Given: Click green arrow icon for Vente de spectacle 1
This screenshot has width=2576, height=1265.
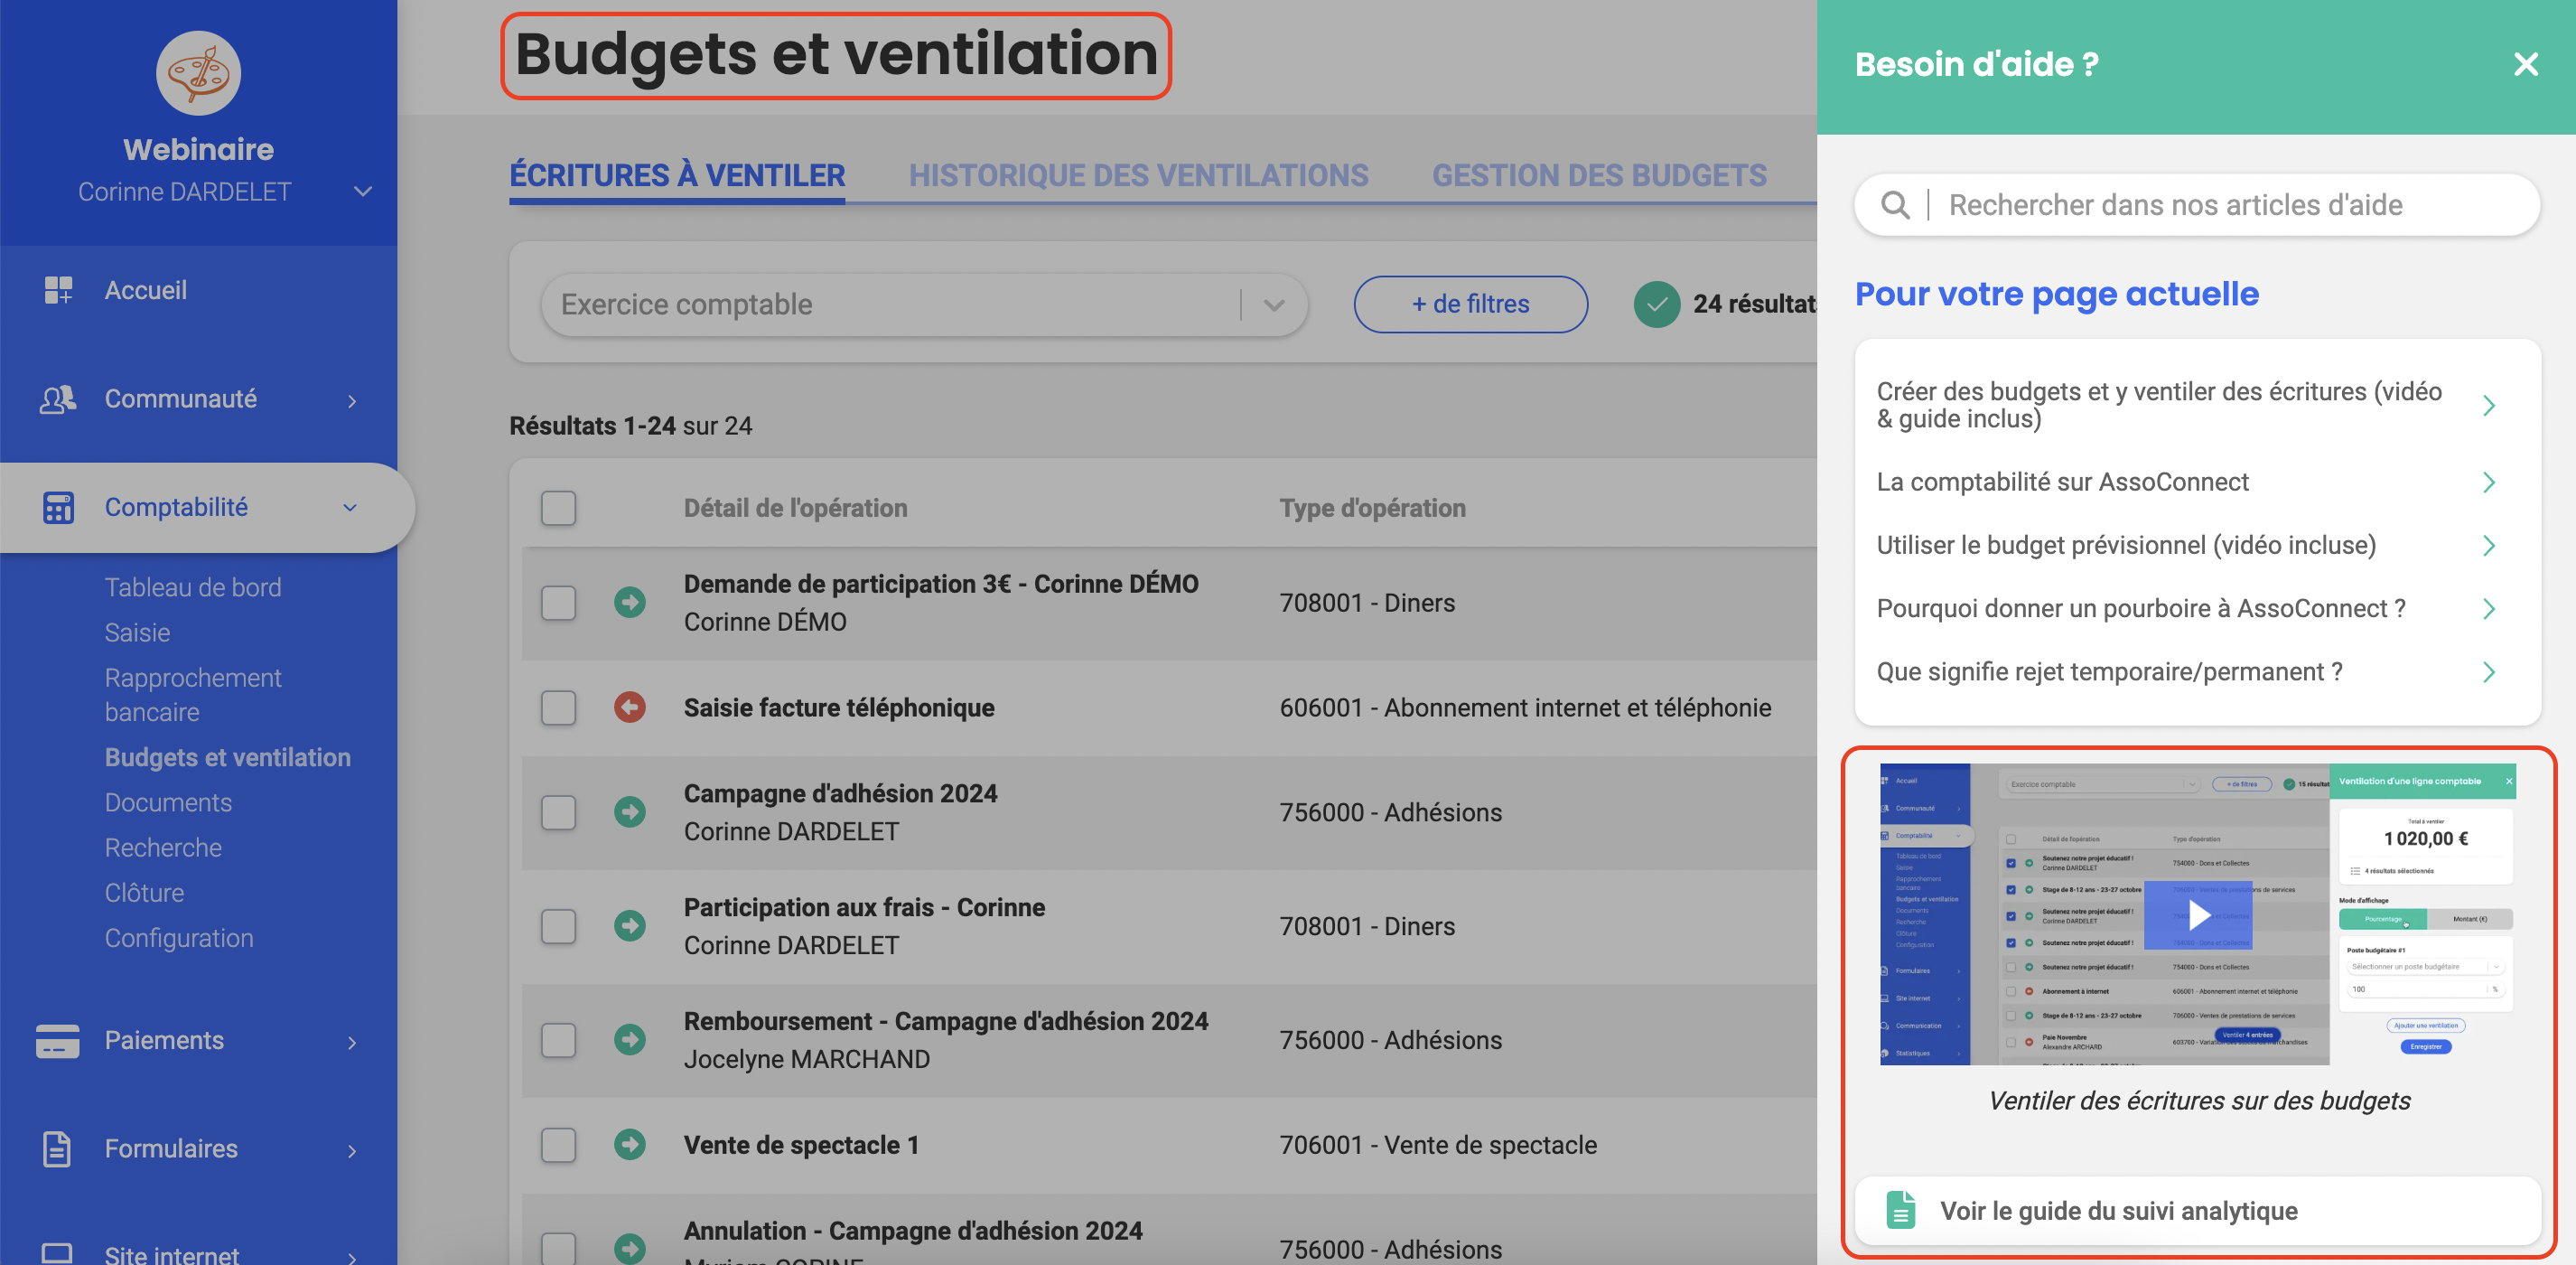Looking at the screenshot, I should 629,1144.
